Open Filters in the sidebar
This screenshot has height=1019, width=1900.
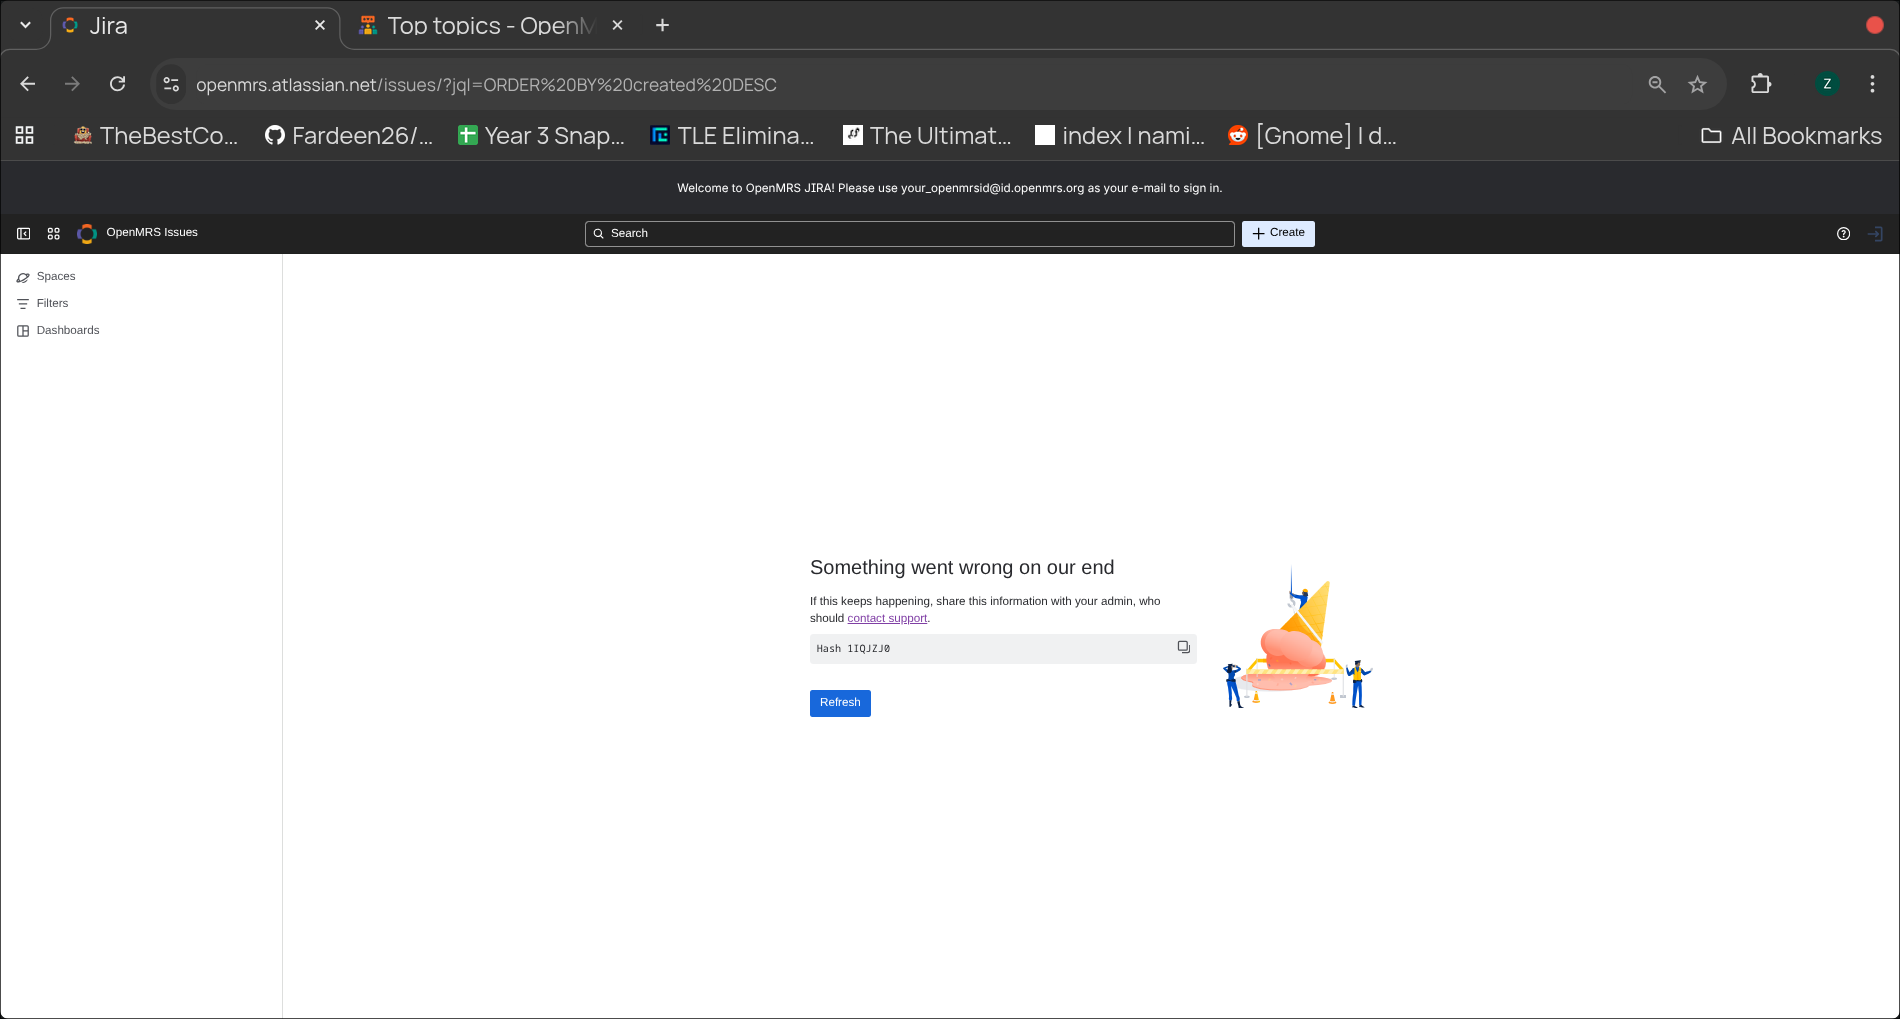(x=52, y=303)
